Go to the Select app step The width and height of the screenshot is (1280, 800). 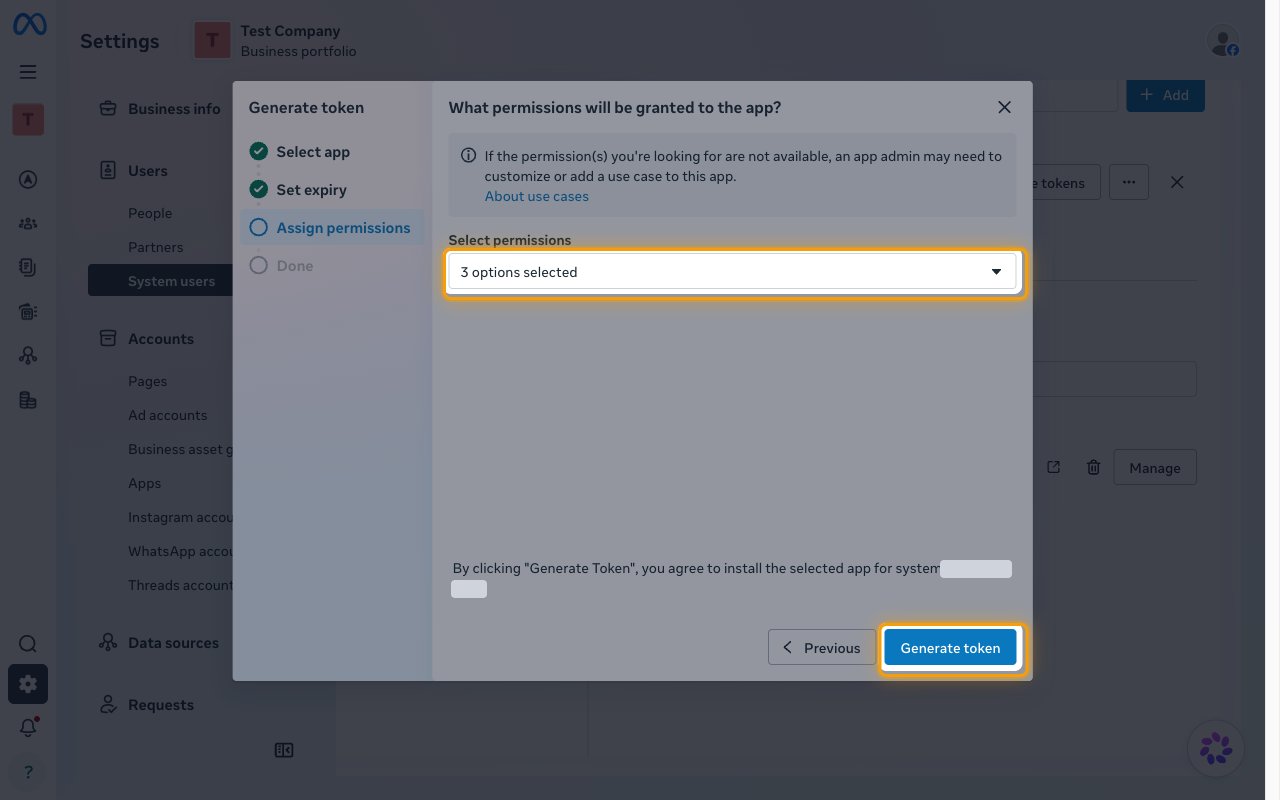(313, 152)
